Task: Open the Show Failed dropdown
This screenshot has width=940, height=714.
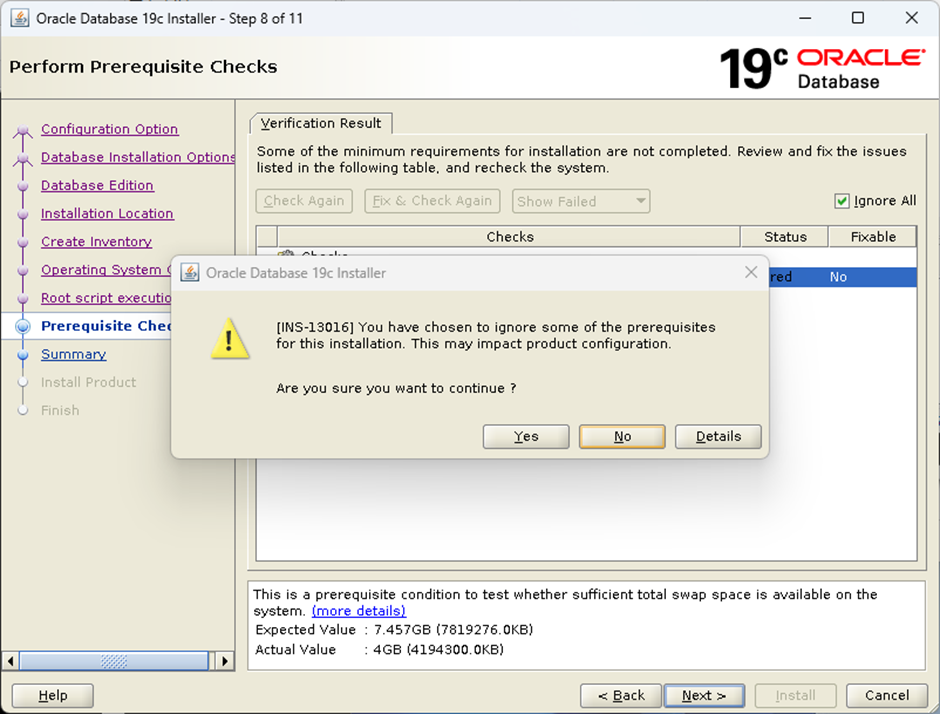Action: coord(581,201)
